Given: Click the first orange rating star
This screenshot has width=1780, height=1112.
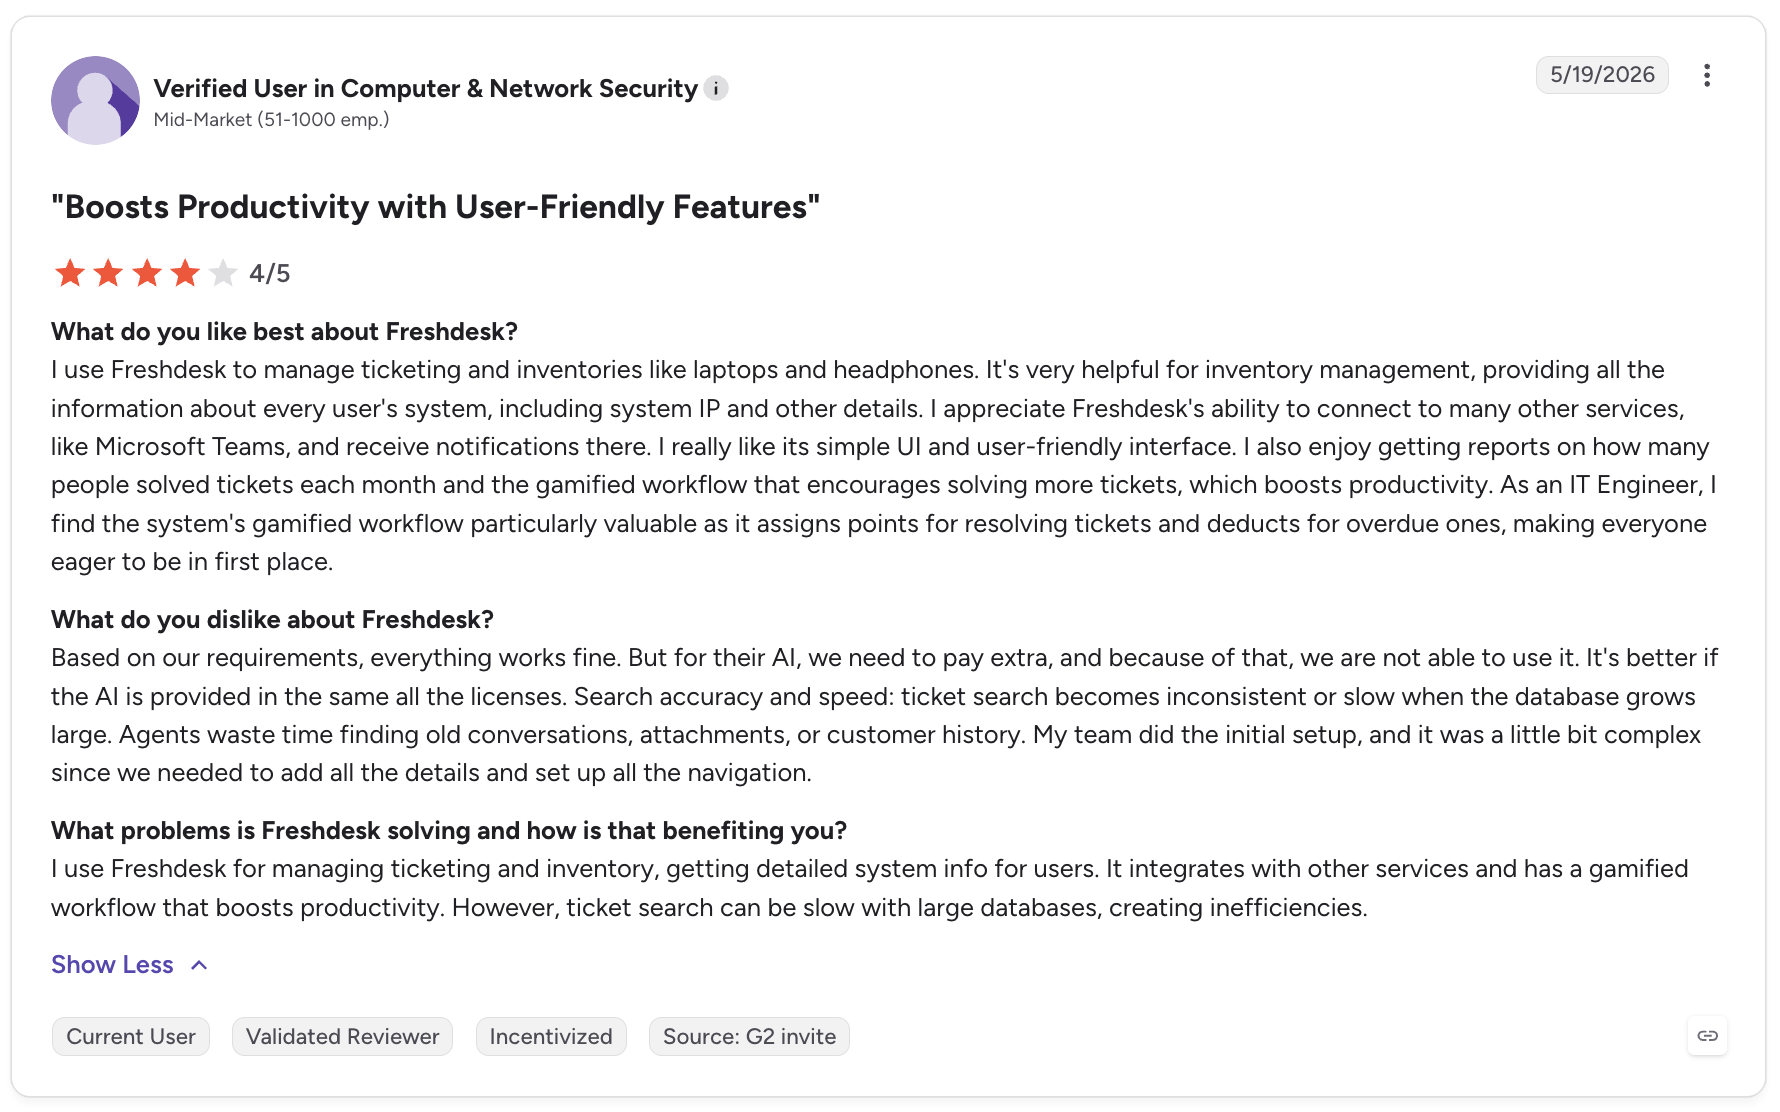Looking at the screenshot, I should pos(70,273).
